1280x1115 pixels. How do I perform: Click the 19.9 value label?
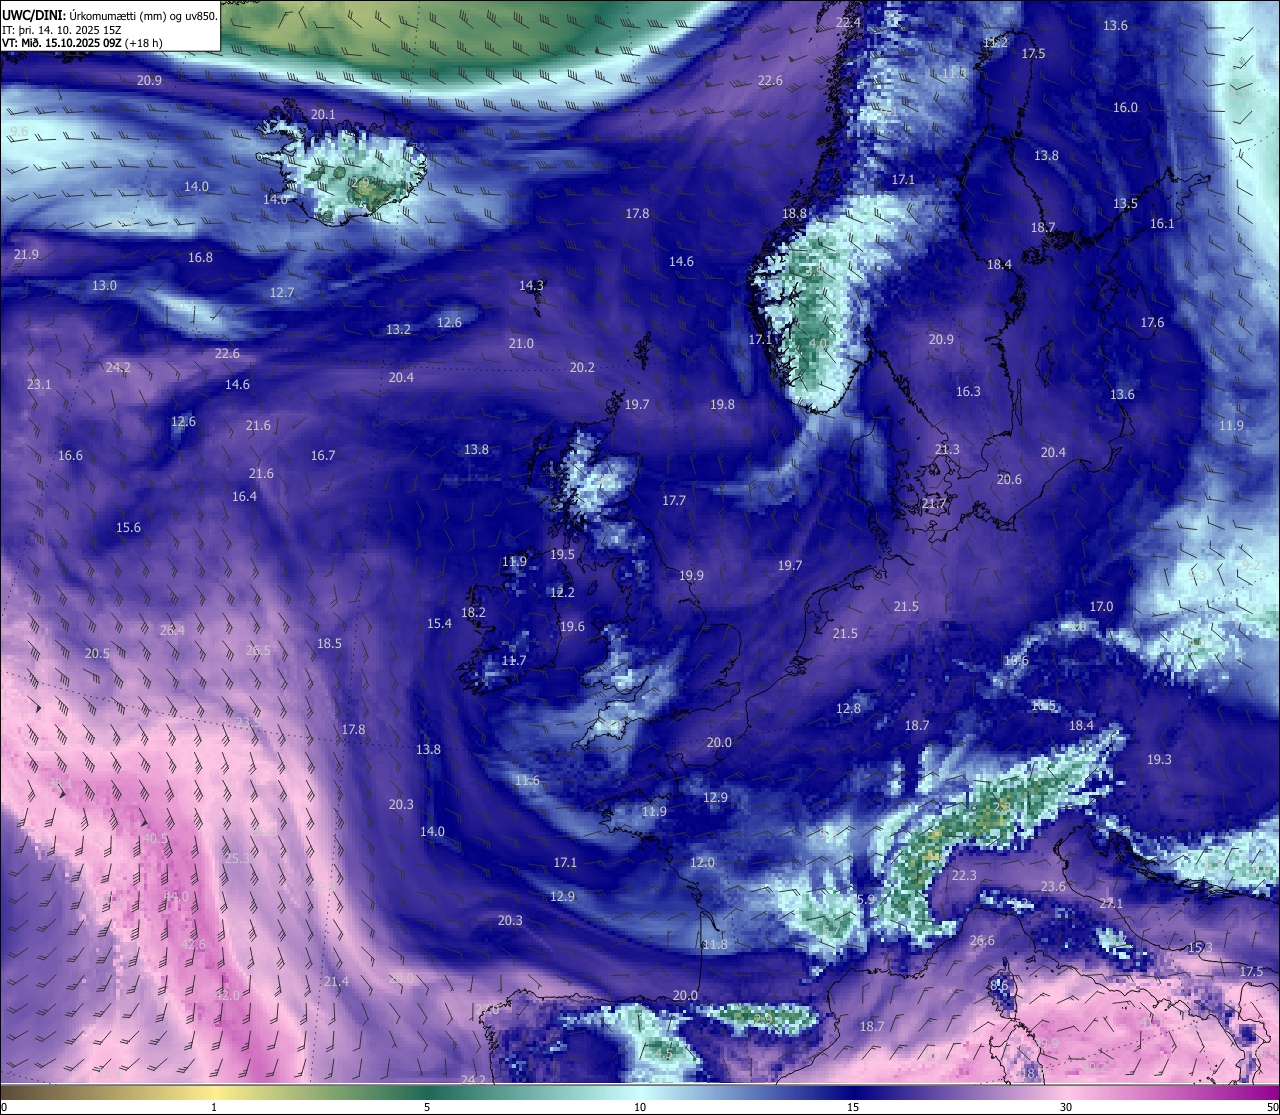(691, 575)
